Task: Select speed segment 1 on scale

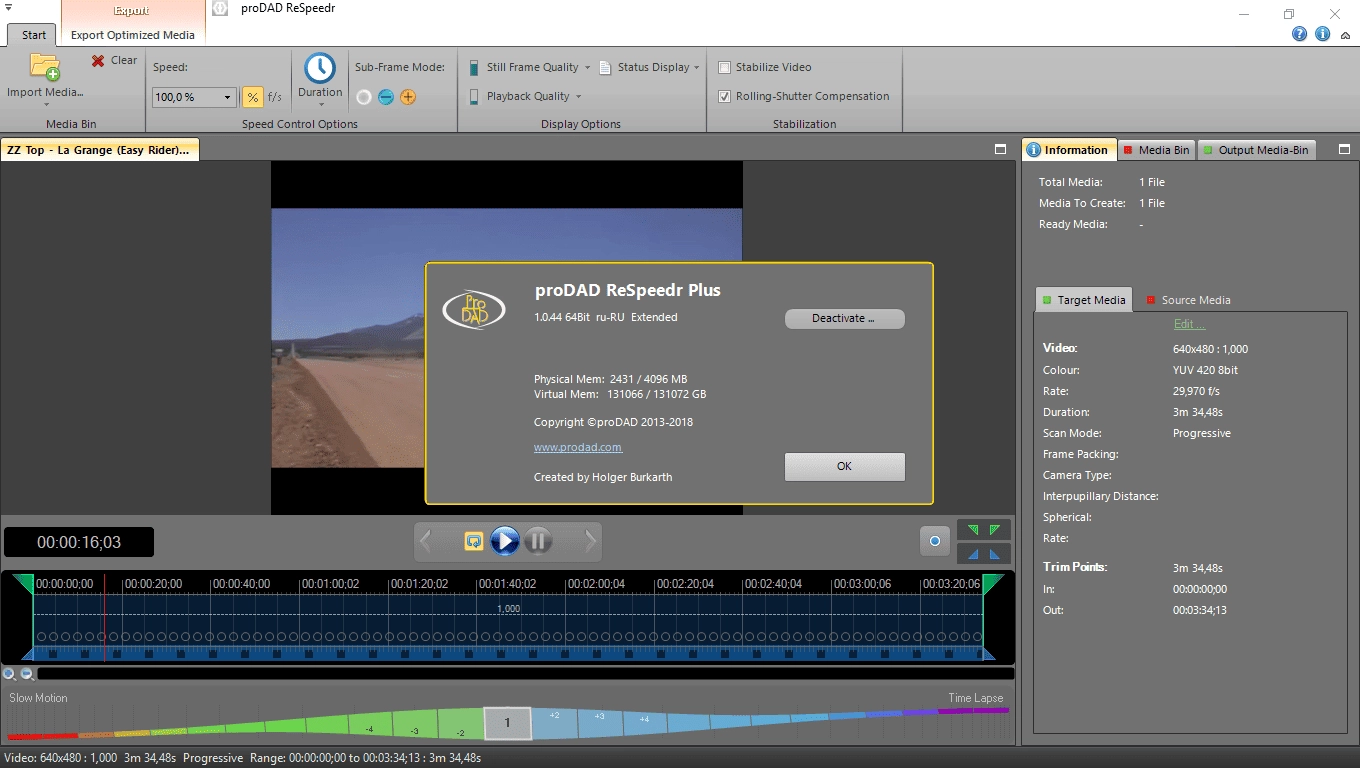Action: tap(507, 723)
